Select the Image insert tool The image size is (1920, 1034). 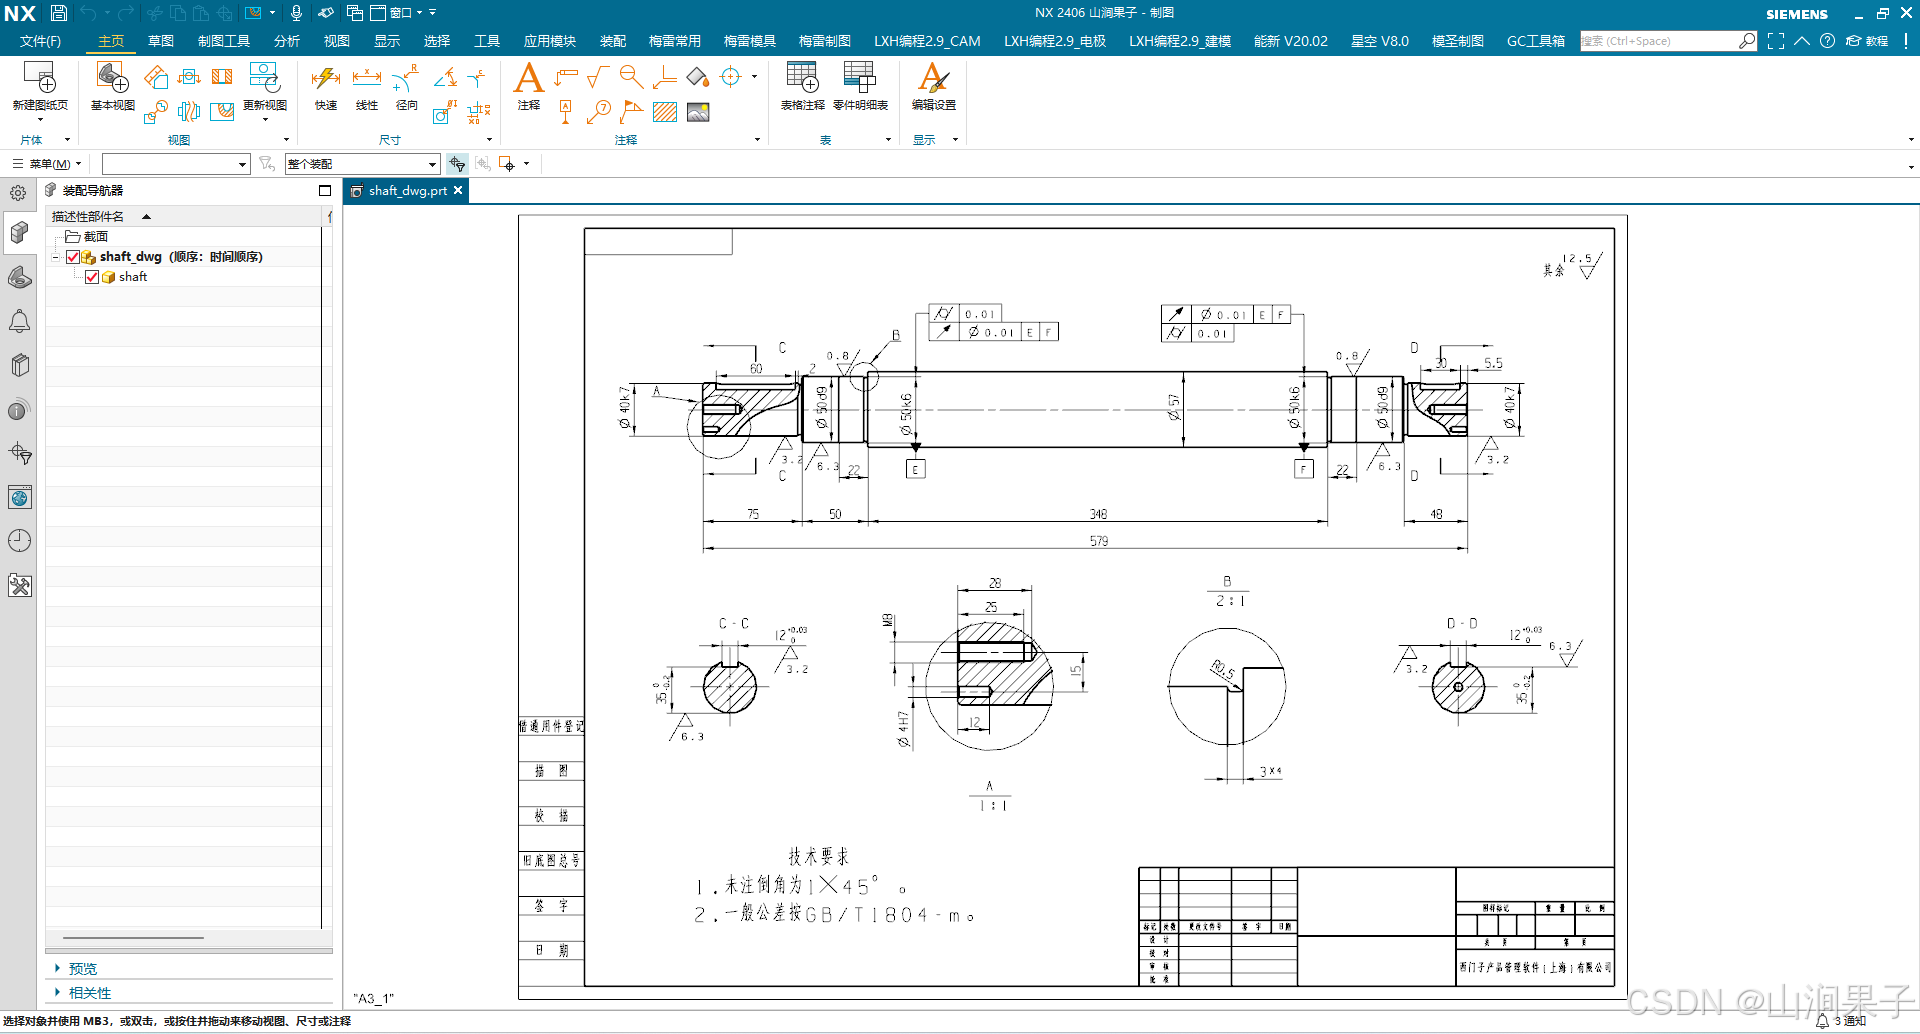[x=698, y=112]
